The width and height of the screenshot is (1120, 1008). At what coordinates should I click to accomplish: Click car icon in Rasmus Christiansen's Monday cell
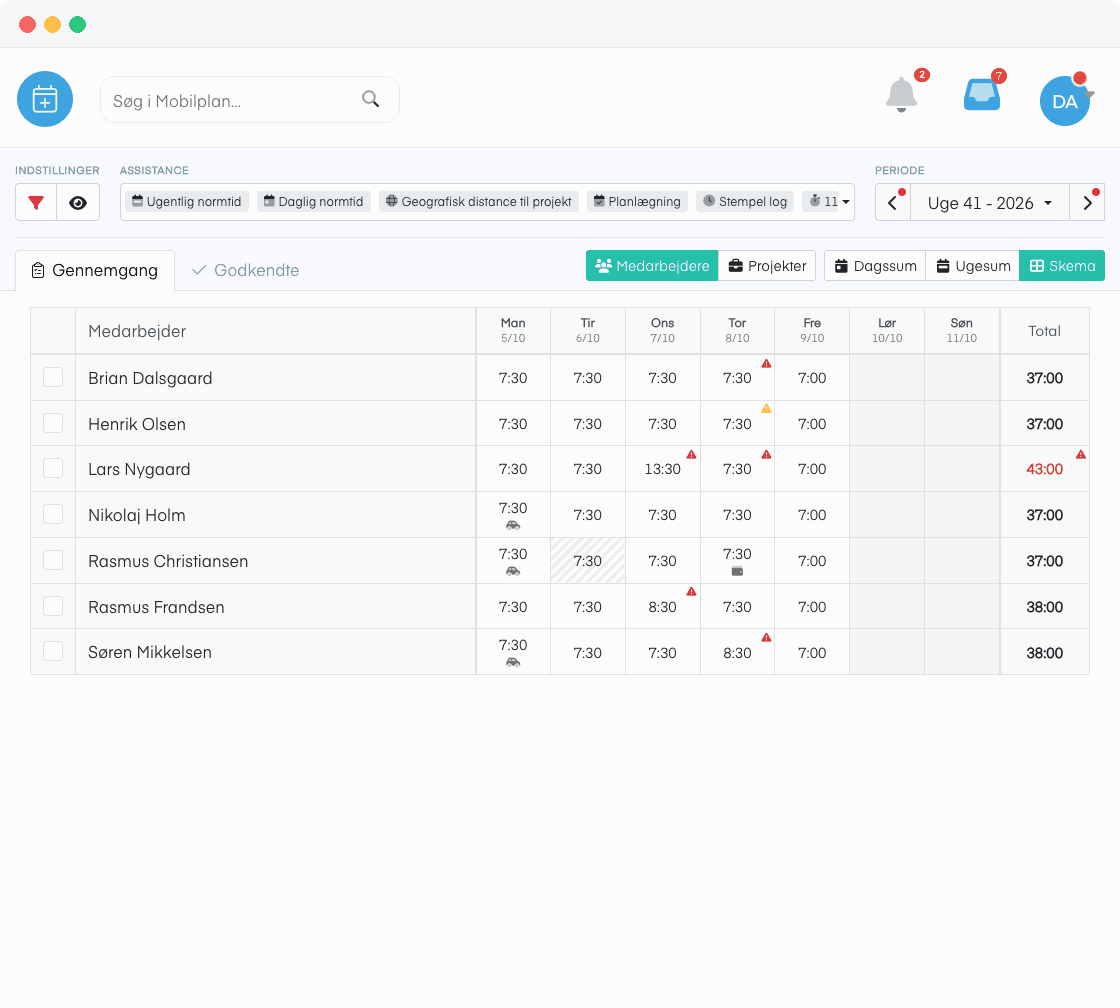(513, 571)
